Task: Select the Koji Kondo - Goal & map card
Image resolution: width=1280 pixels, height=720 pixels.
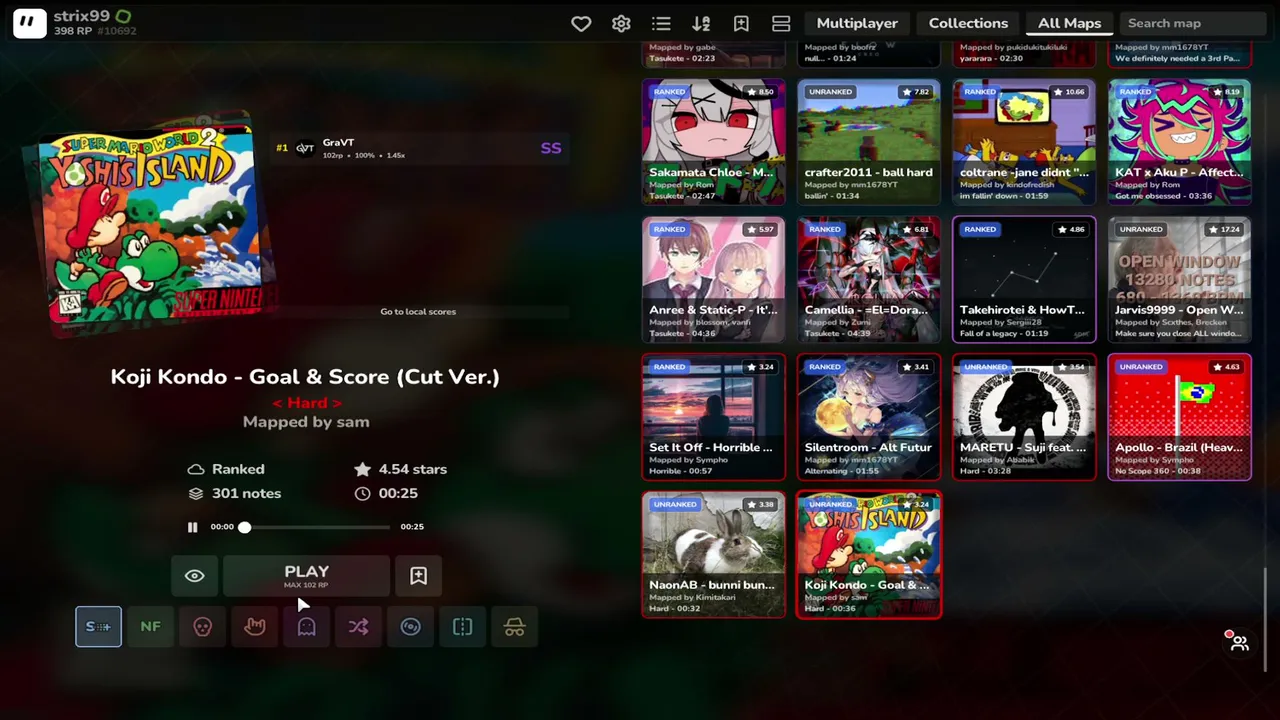Action: 868,555
